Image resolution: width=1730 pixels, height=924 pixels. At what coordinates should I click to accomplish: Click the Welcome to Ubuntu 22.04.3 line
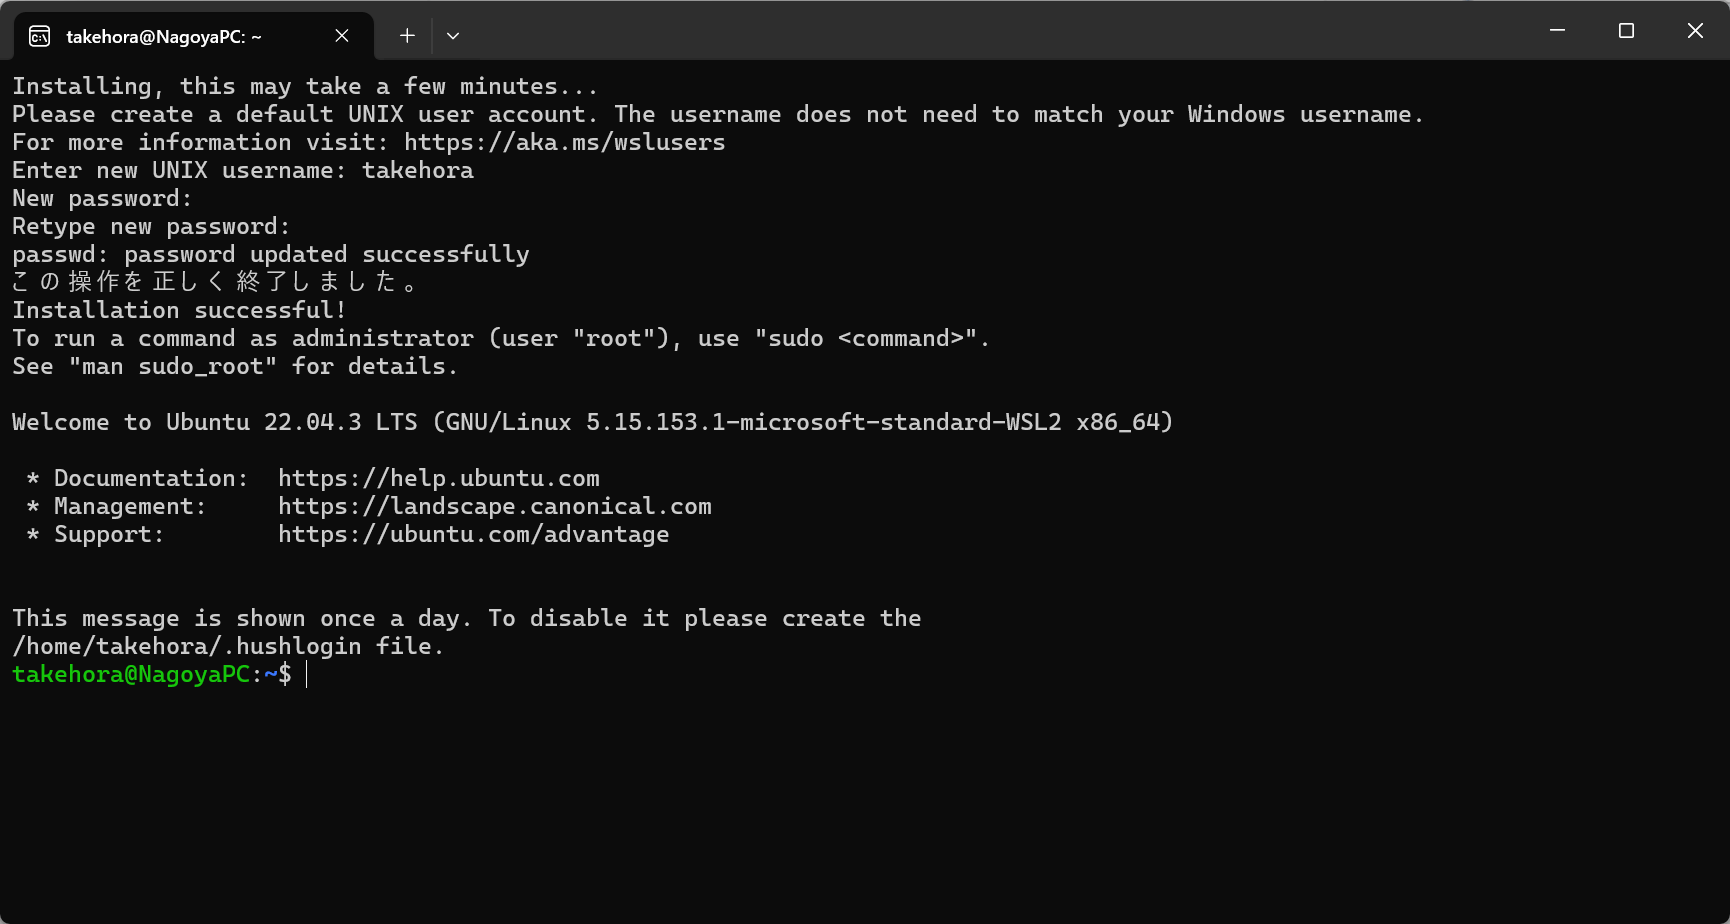click(x=592, y=423)
